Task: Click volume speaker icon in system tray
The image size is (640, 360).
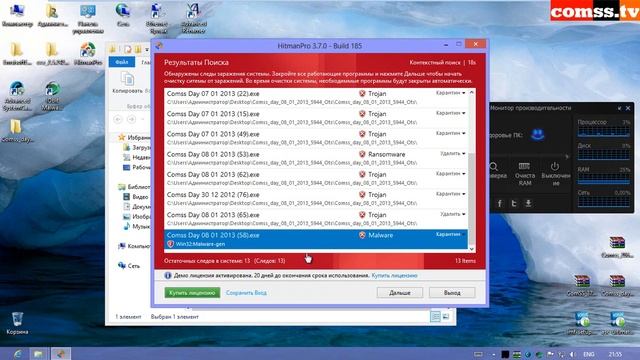Action: [573, 354]
